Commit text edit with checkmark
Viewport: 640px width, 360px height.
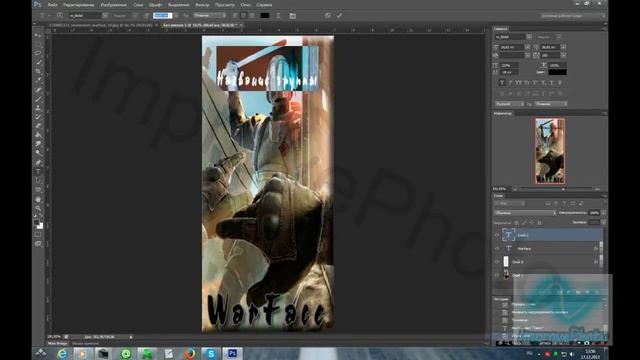[x=339, y=16]
